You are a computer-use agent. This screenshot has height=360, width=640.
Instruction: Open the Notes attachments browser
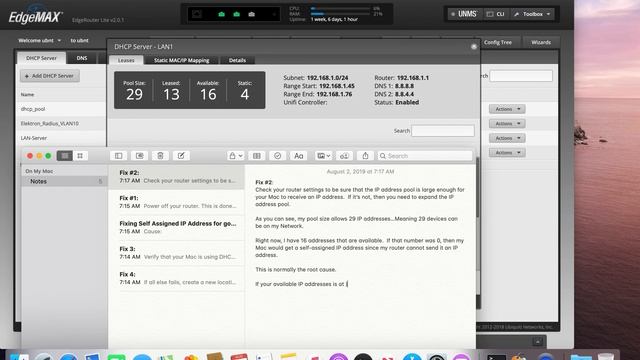coord(139,156)
